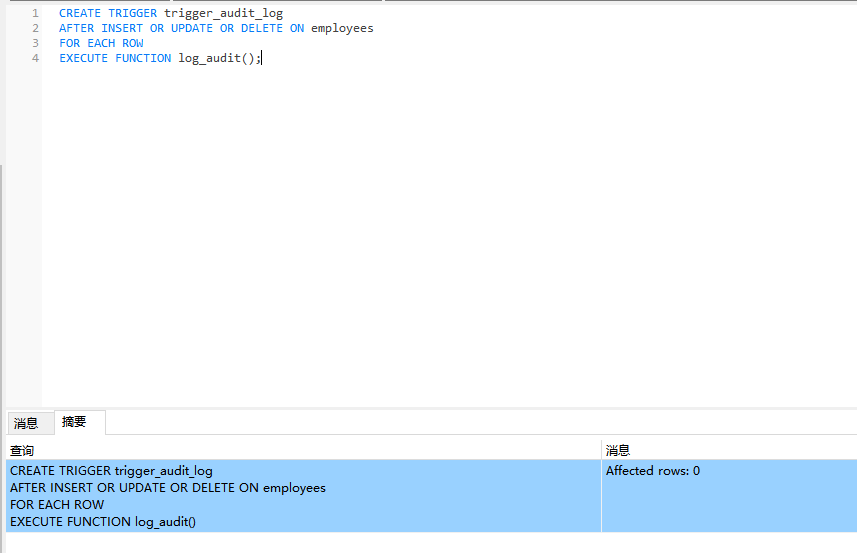Click line number 3 in the gutter
Image resolution: width=857 pixels, height=553 pixels.
pos(35,43)
